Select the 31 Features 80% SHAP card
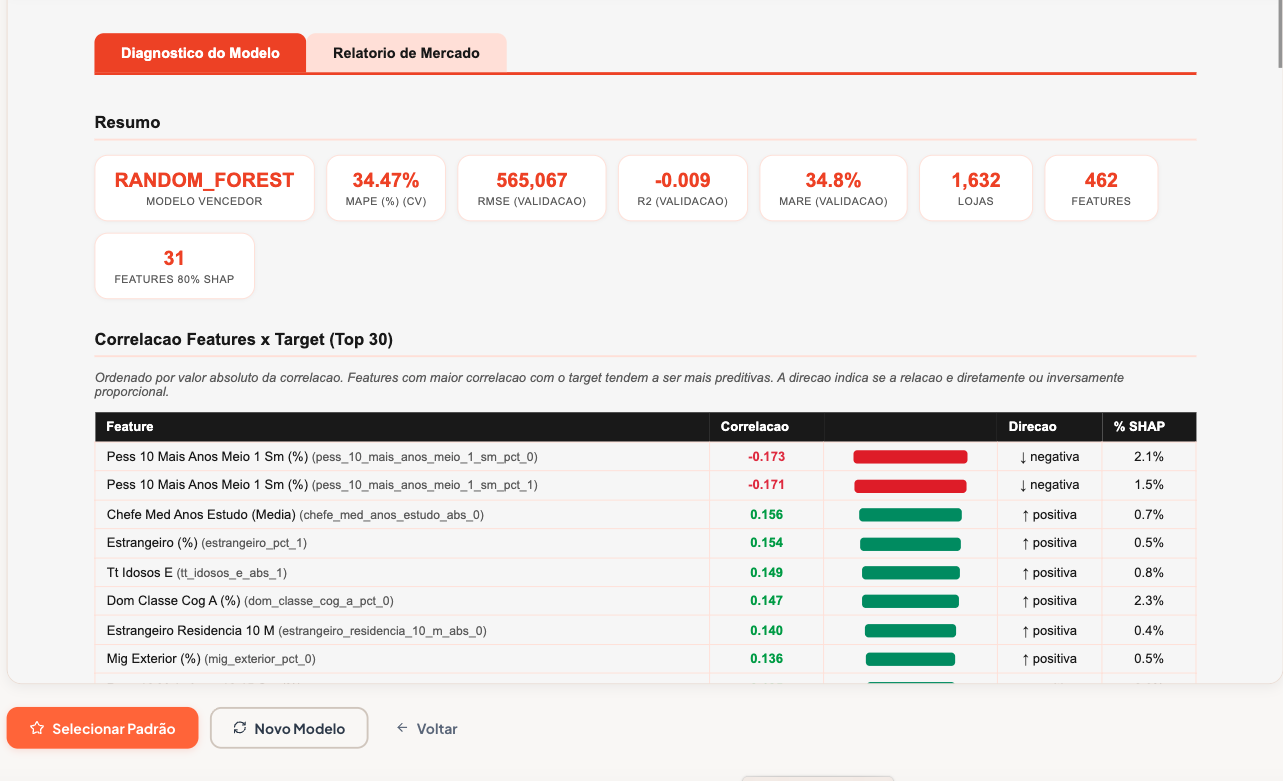 174,266
